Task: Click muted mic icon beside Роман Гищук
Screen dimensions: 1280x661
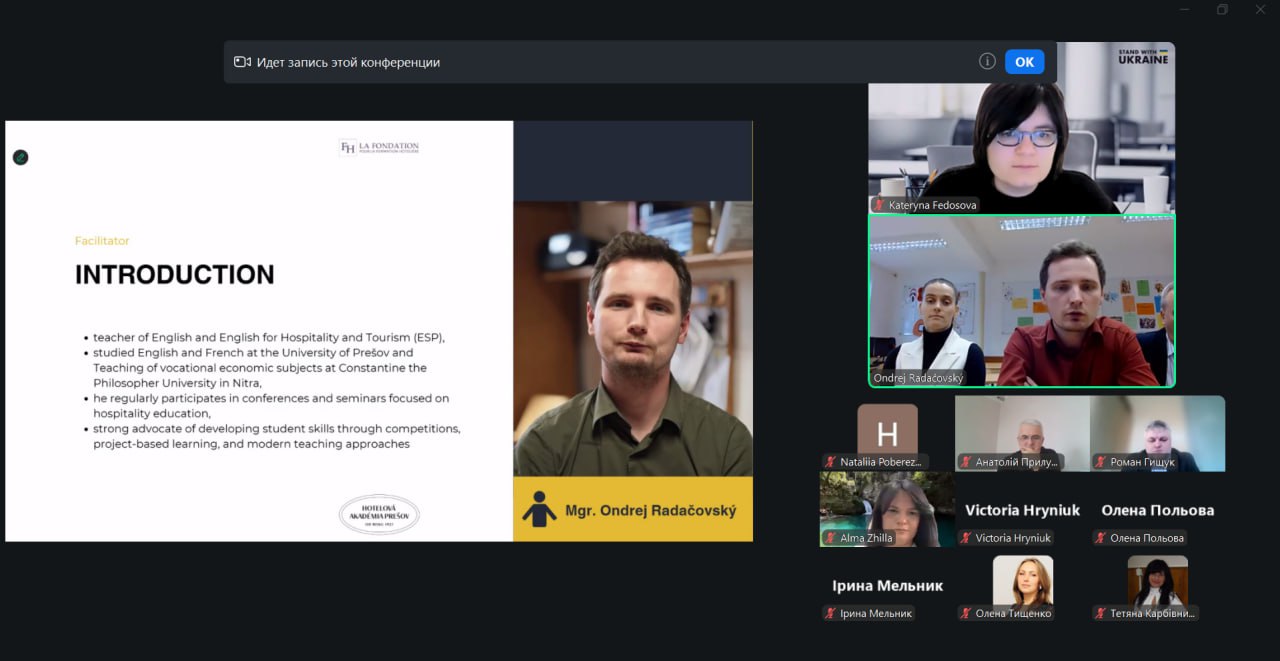Action: click(x=1100, y=462)
